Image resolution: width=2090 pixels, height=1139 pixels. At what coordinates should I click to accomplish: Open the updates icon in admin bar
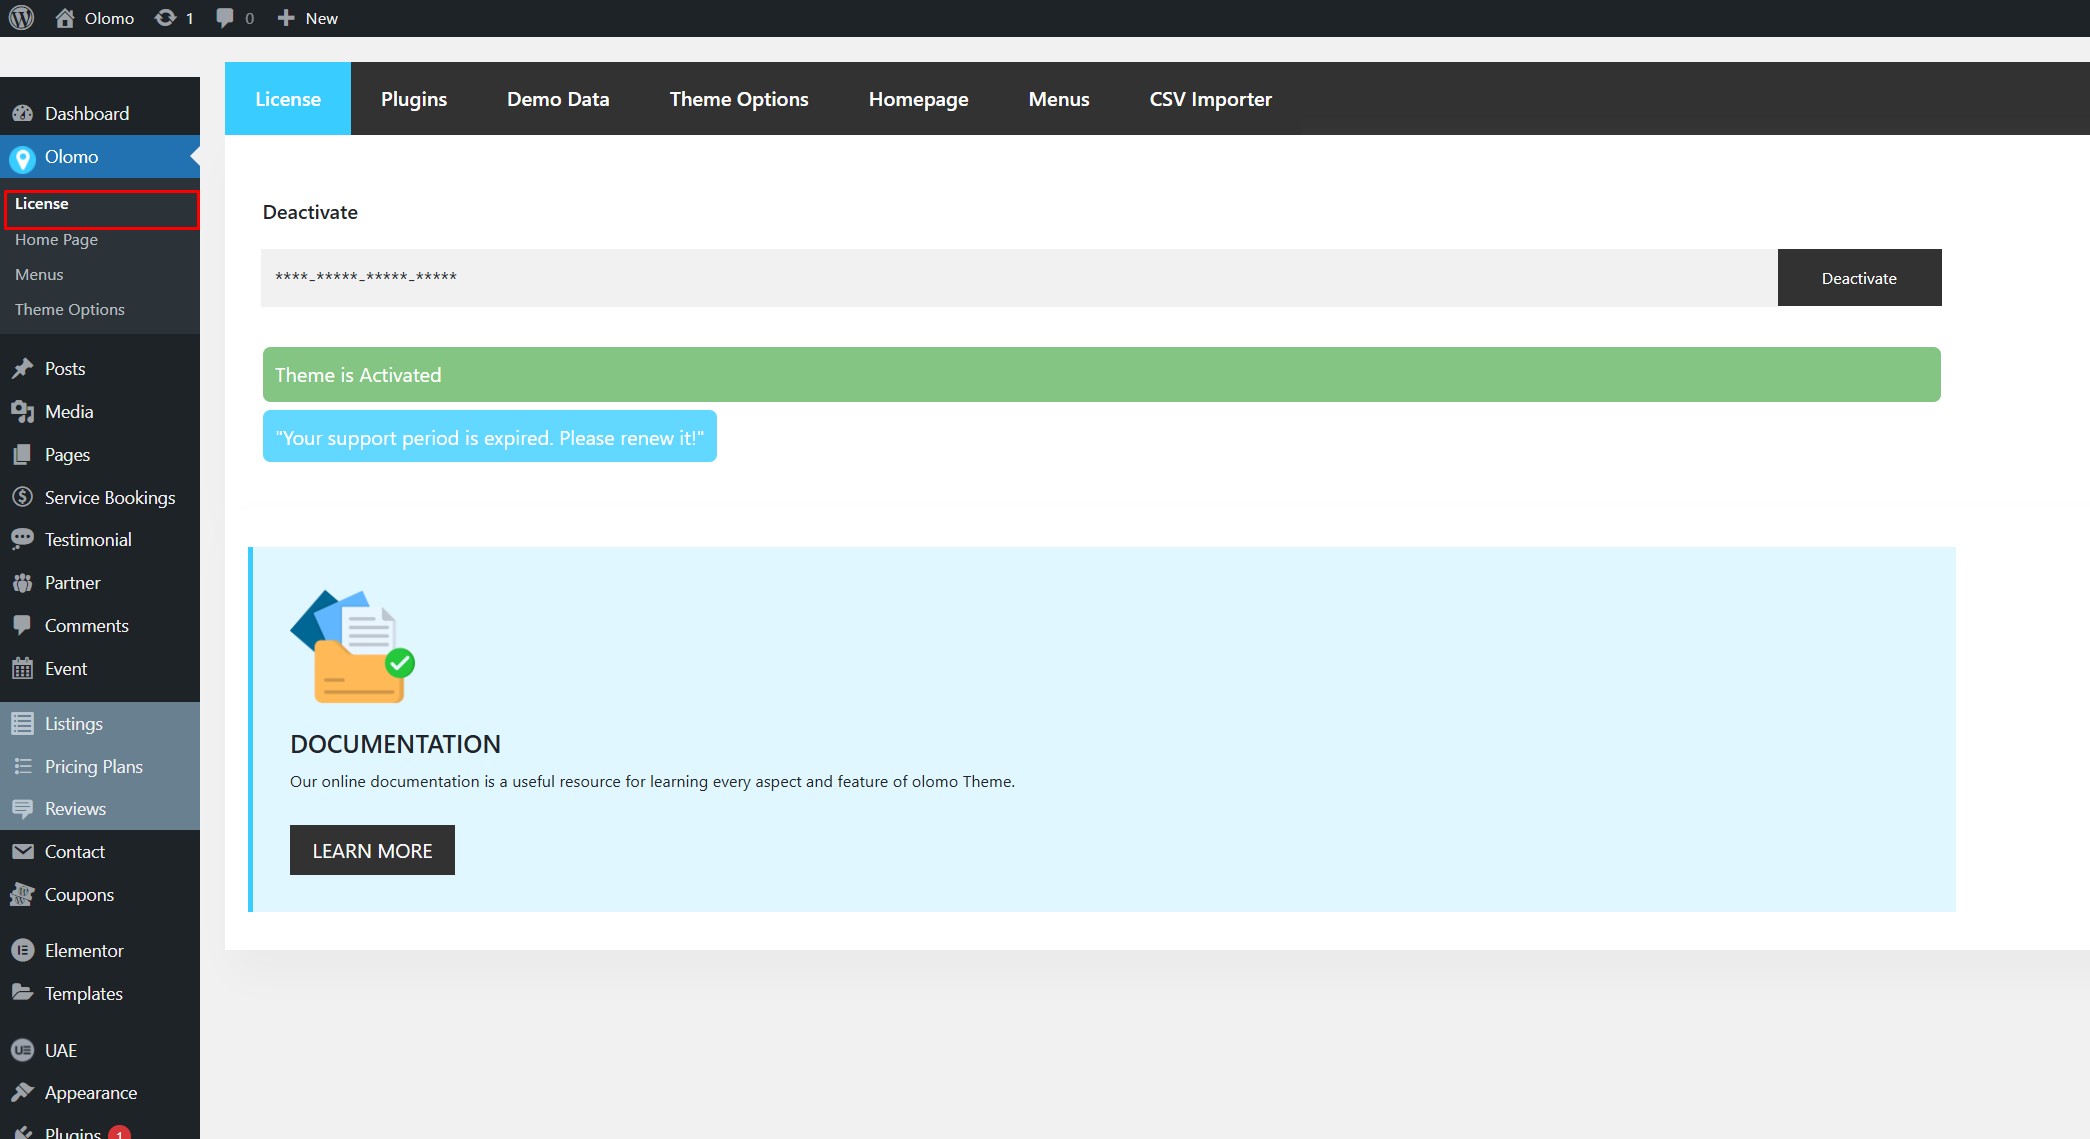tap(165, 18)
